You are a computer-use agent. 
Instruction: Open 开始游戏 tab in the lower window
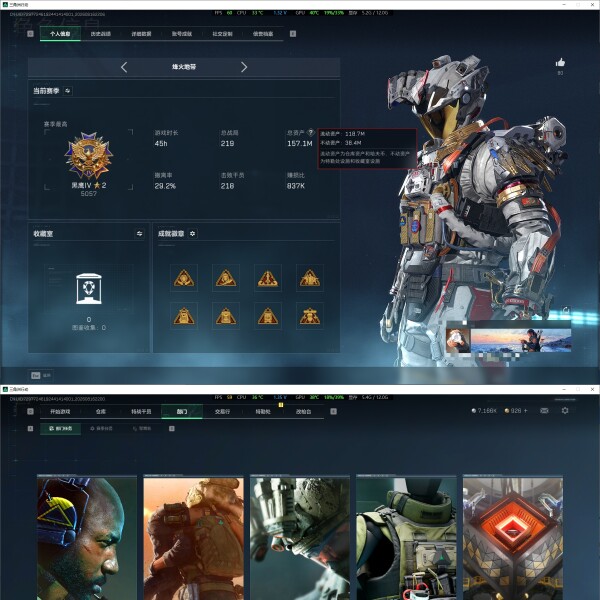60,411
